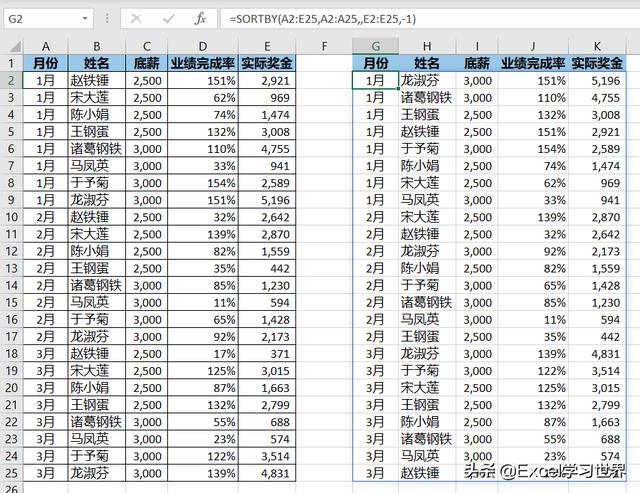
Task: Click header cell 姓名 in column B
Action: point(97,63)
